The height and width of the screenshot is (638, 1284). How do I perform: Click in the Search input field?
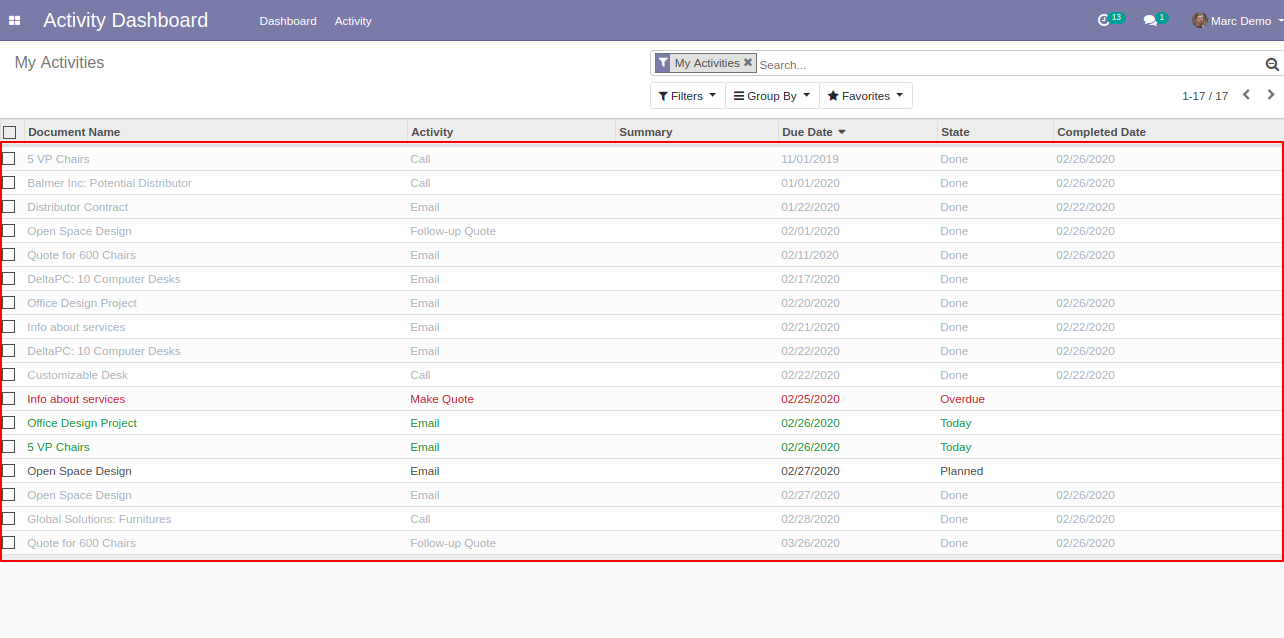(x=1010, y=64)
